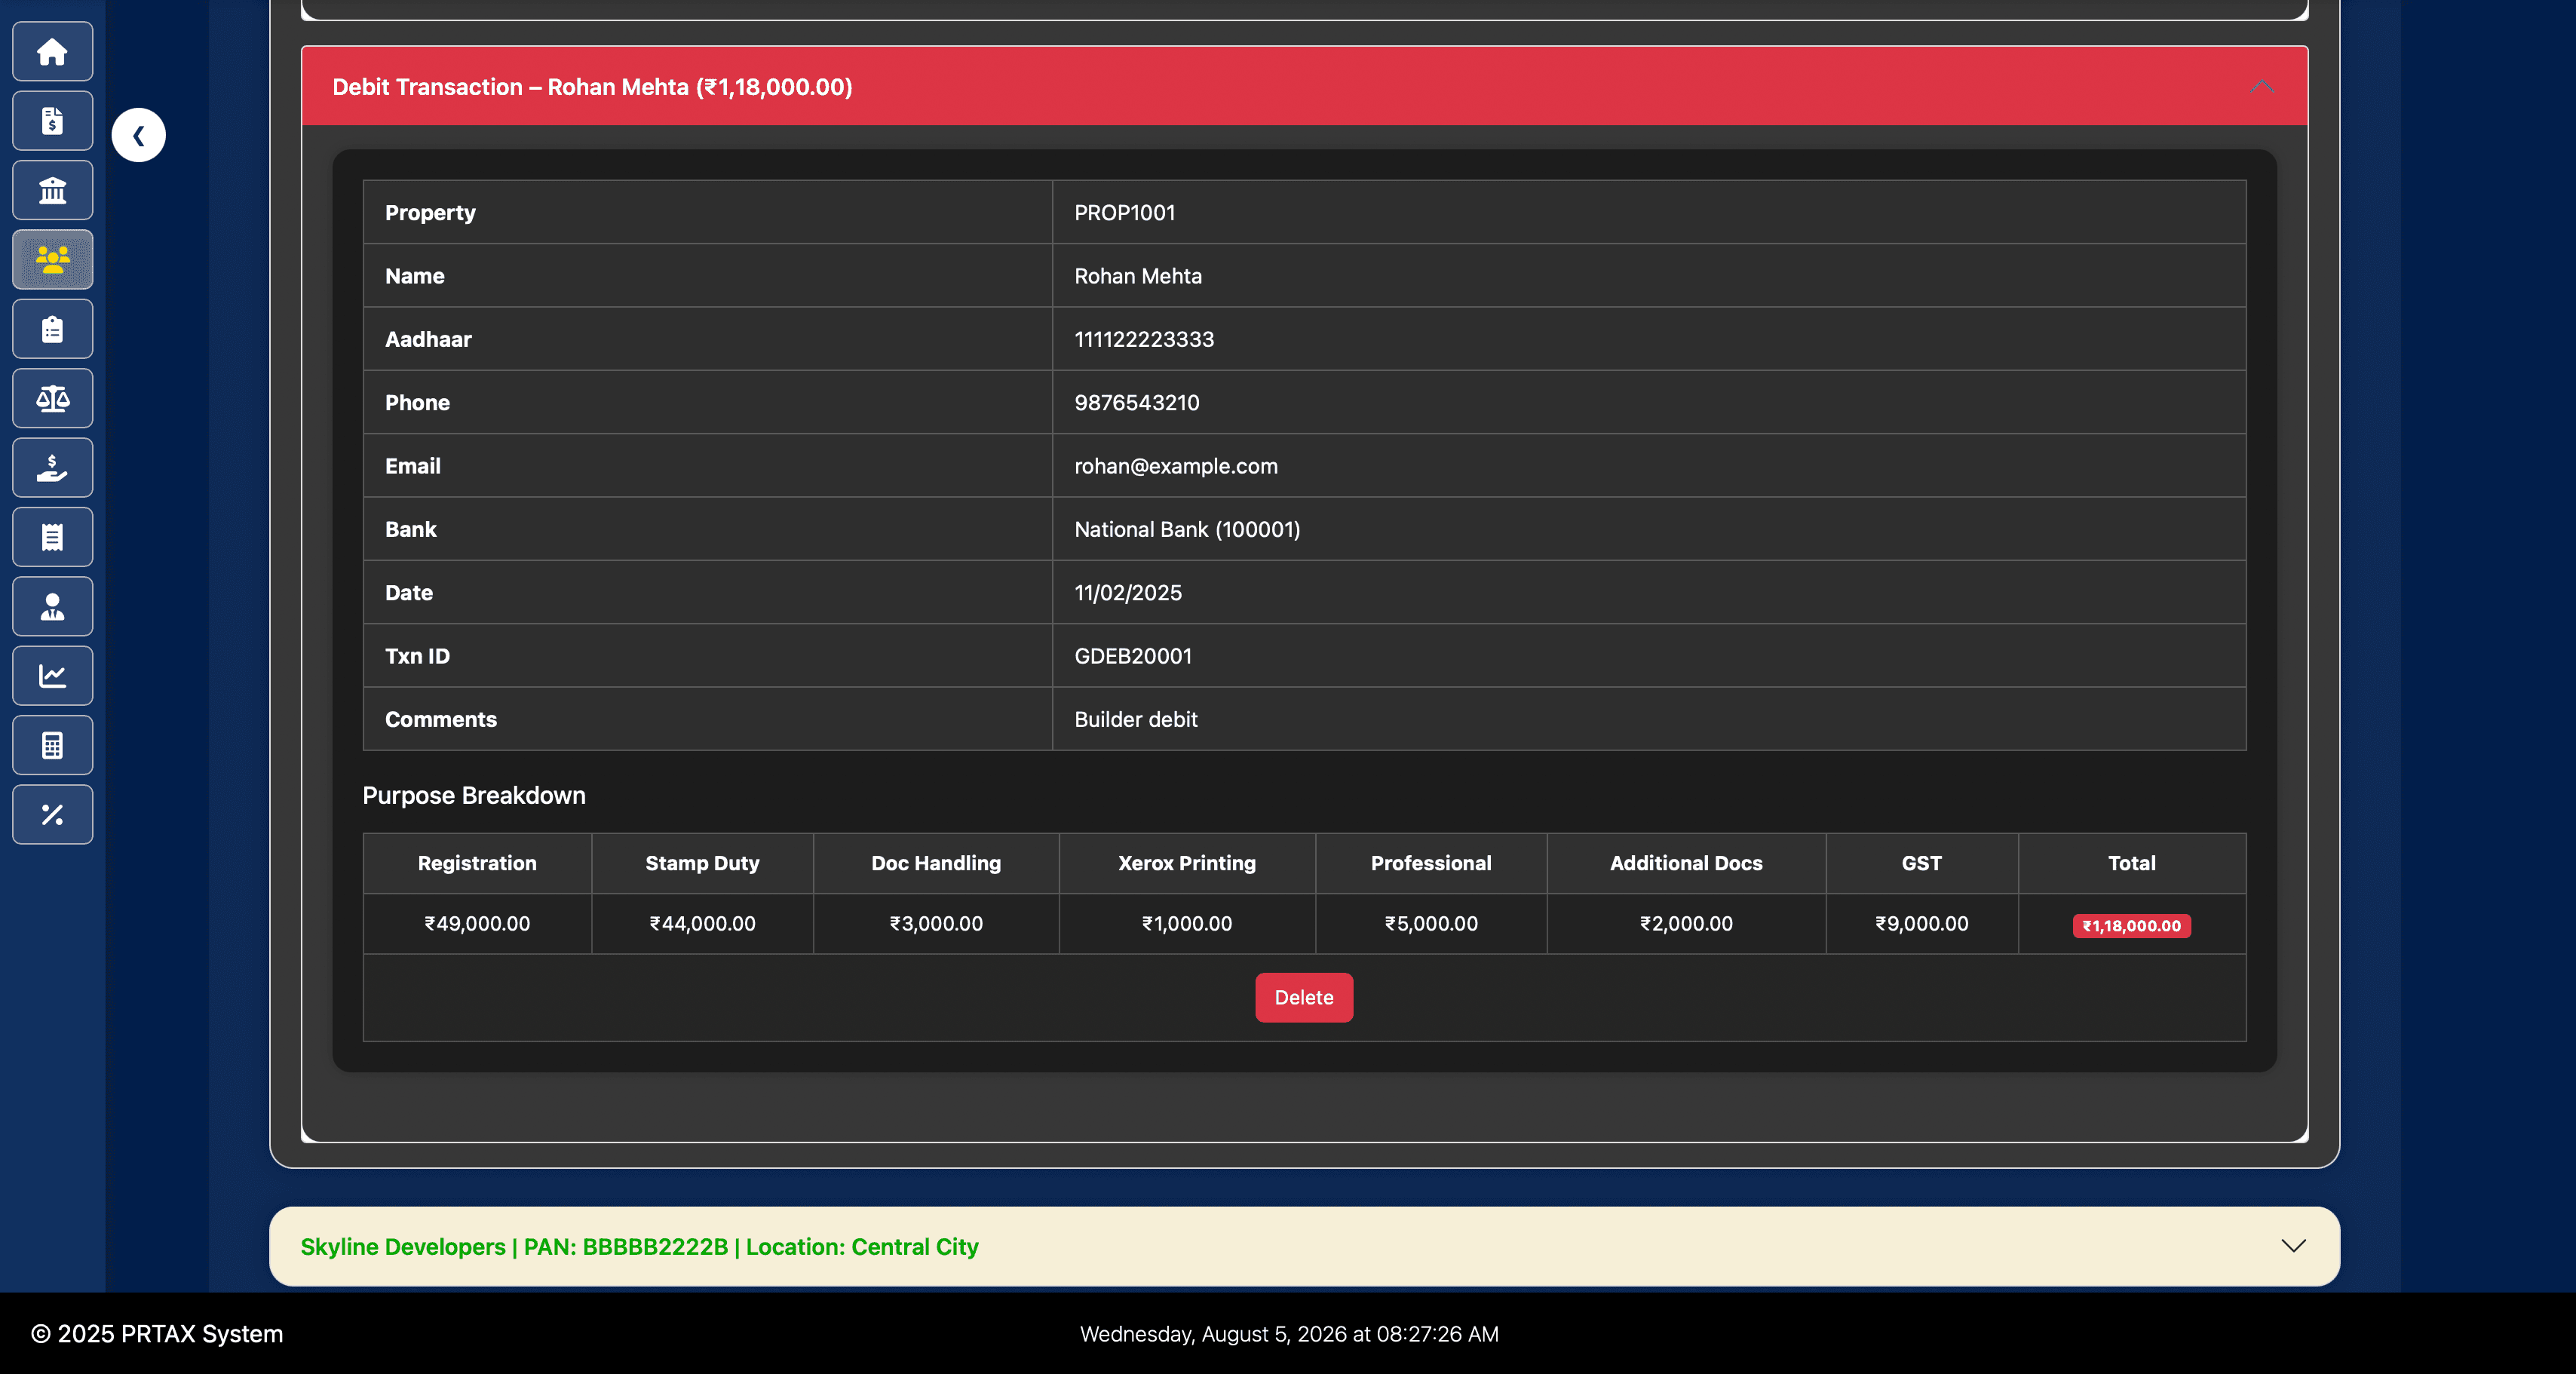Click the Purpose Breakdown heading
The width and height of the screenshot is (2576, 1374).
[474, 795]
